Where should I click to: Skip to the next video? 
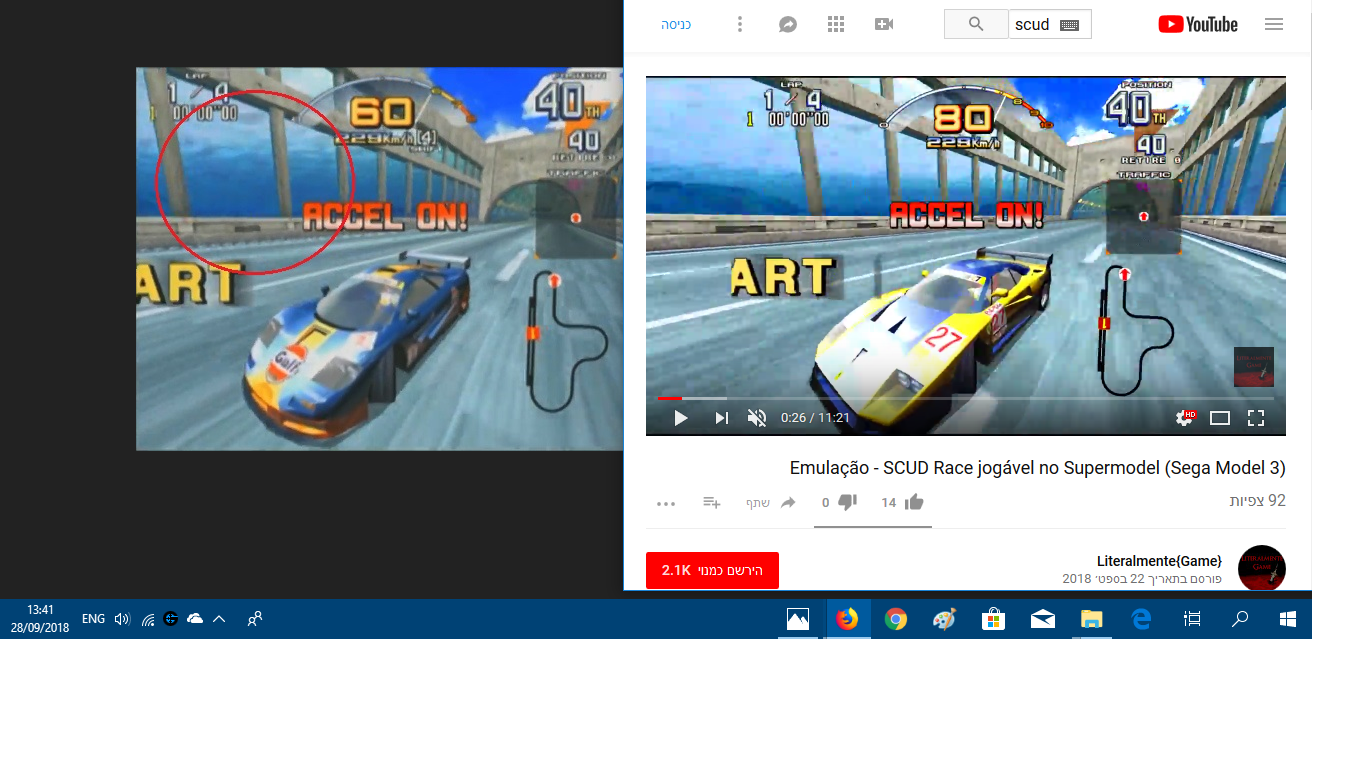[721, 418]
